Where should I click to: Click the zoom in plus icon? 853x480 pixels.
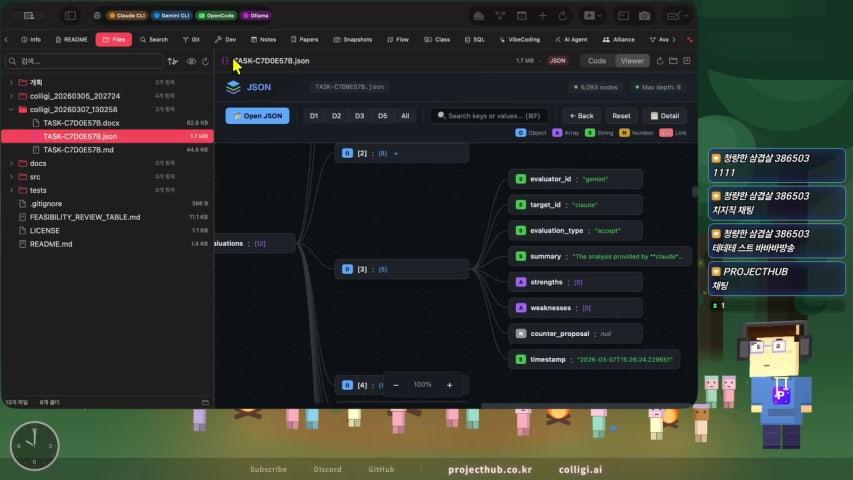(x=449, y=385)
